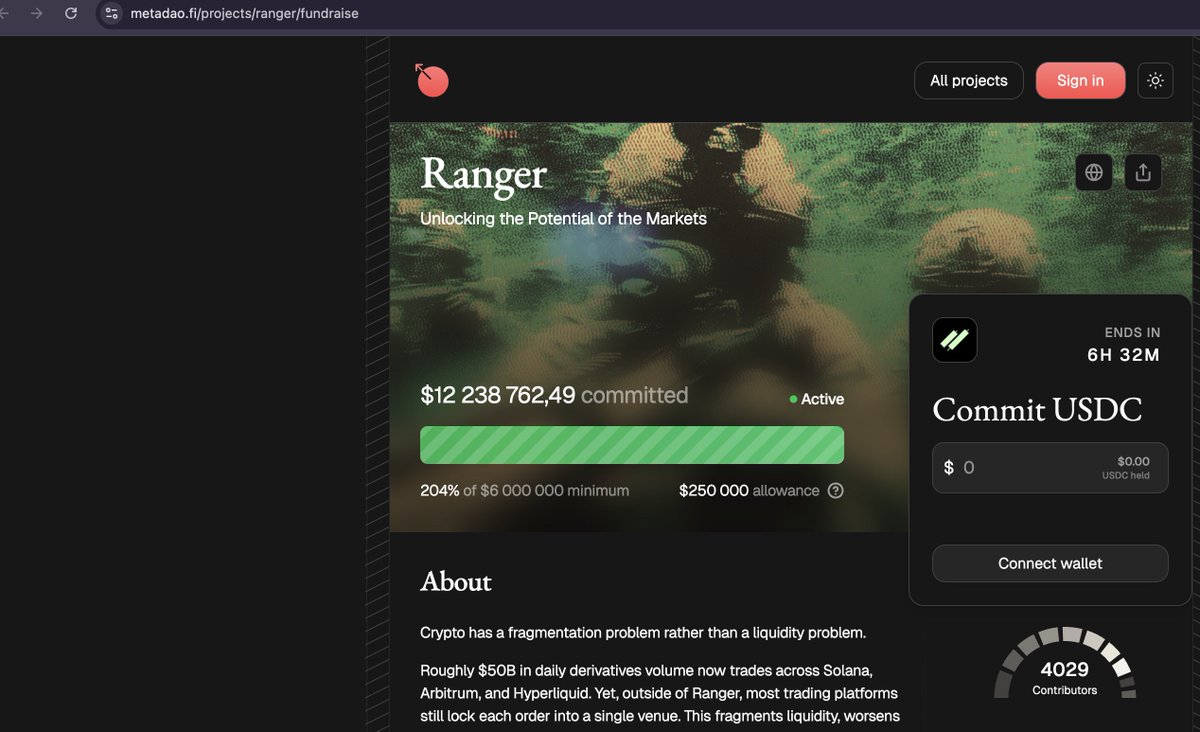Toggle the light/dark theme sun icon

(x=1156, y=81)
